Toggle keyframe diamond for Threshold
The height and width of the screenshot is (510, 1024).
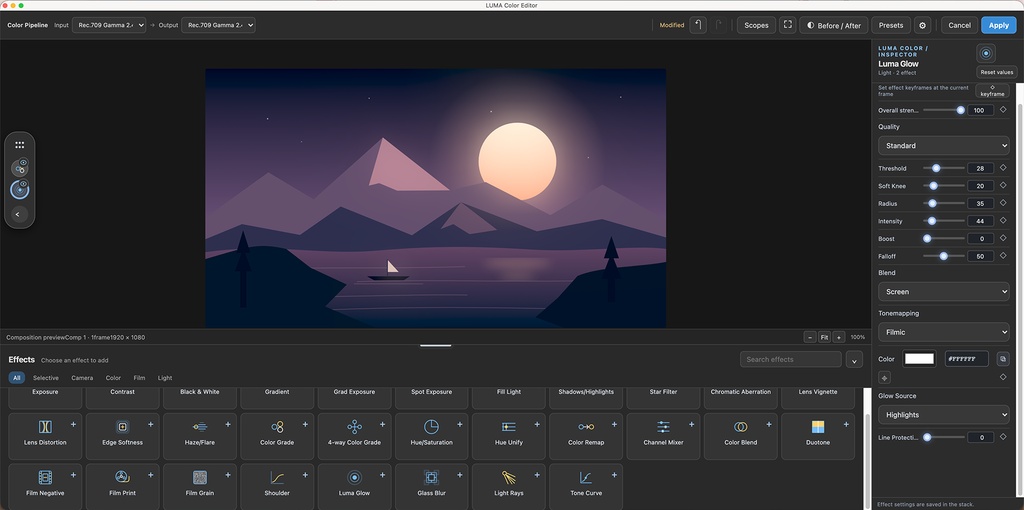(1003, 168)
